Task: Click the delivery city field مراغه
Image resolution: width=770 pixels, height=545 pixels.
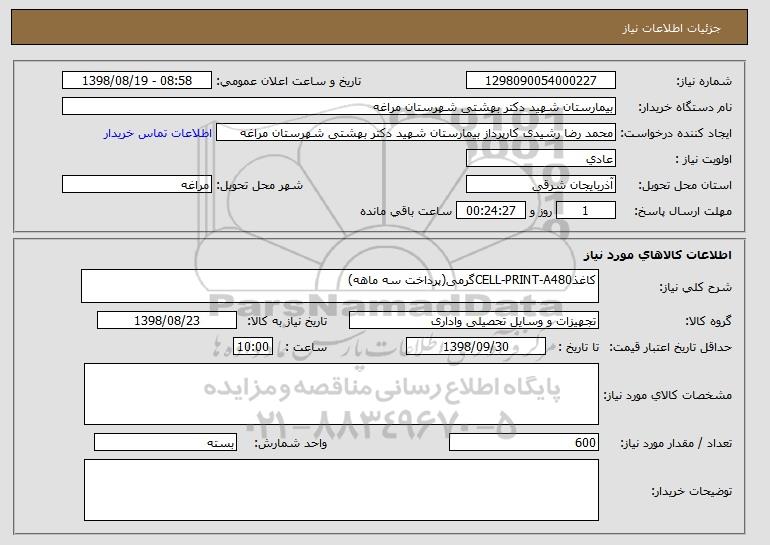Action: tap(137, 185)
